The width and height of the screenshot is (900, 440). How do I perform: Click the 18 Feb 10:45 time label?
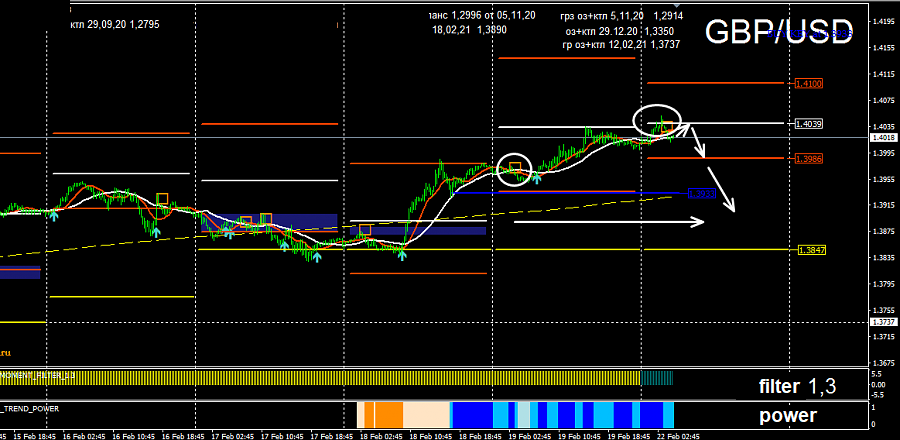(x=431, y=436)
